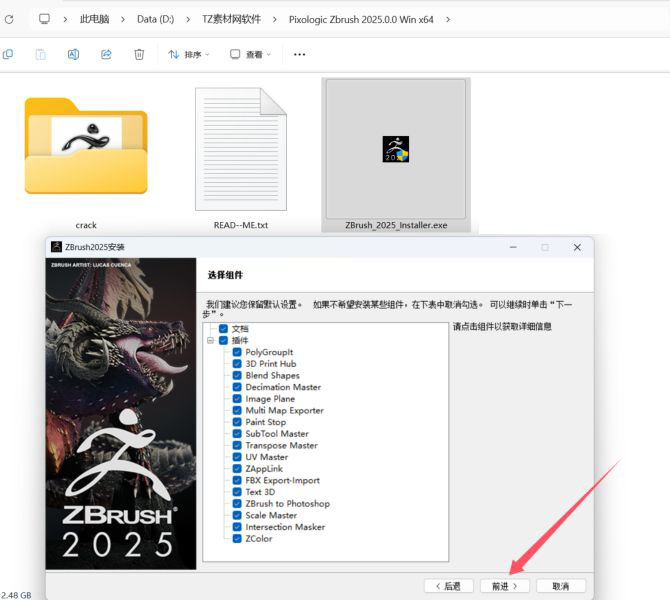Uncheck the FBX Export-Import checkbox

tap(237, 480)
